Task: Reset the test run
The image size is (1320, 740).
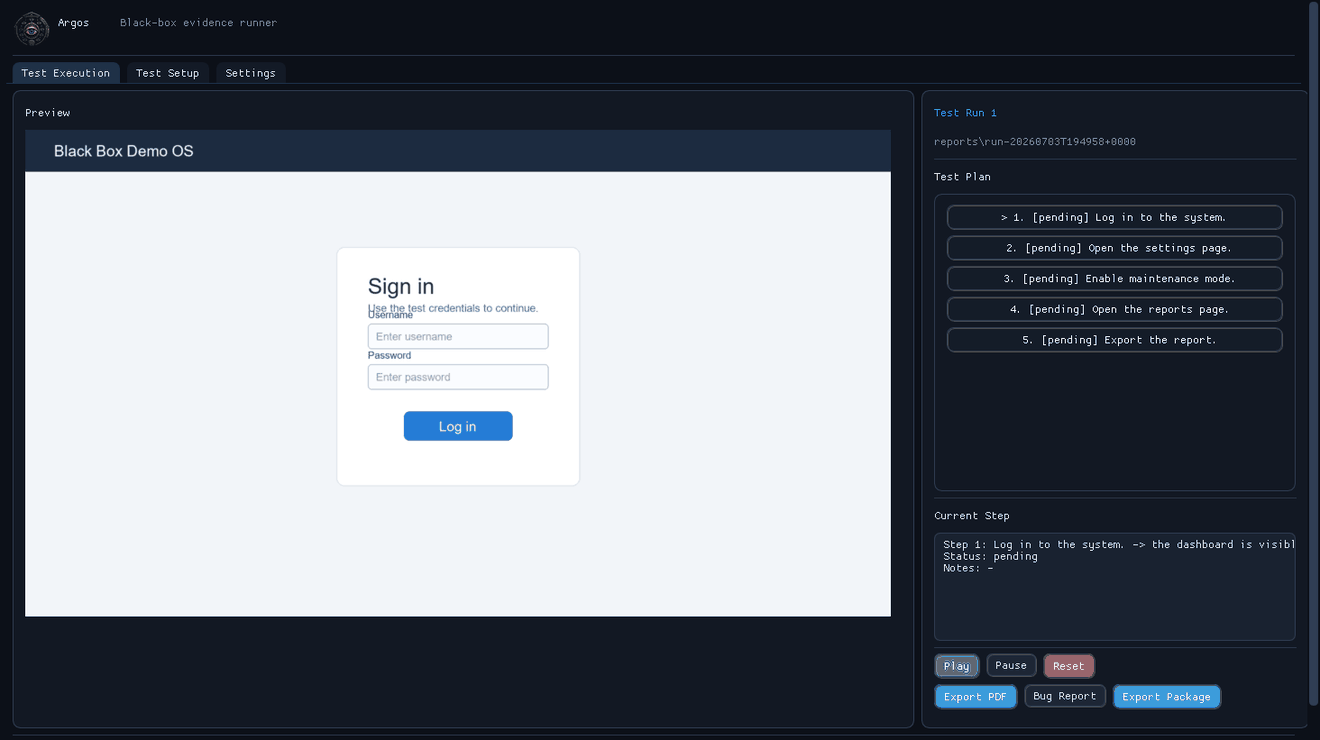Action: (x=1069, y=666)
